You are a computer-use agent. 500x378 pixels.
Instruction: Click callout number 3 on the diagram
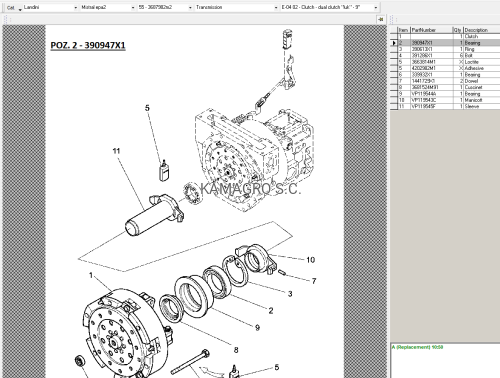[x=290, y=294]
